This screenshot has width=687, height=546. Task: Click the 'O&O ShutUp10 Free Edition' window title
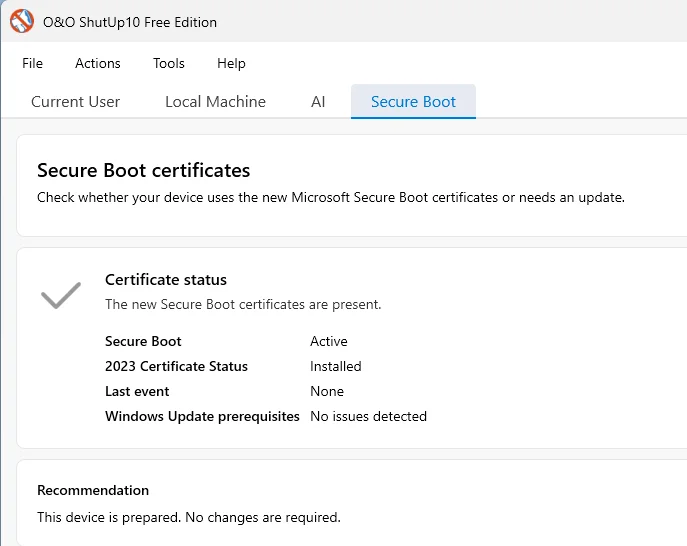(x=130, y=22)
